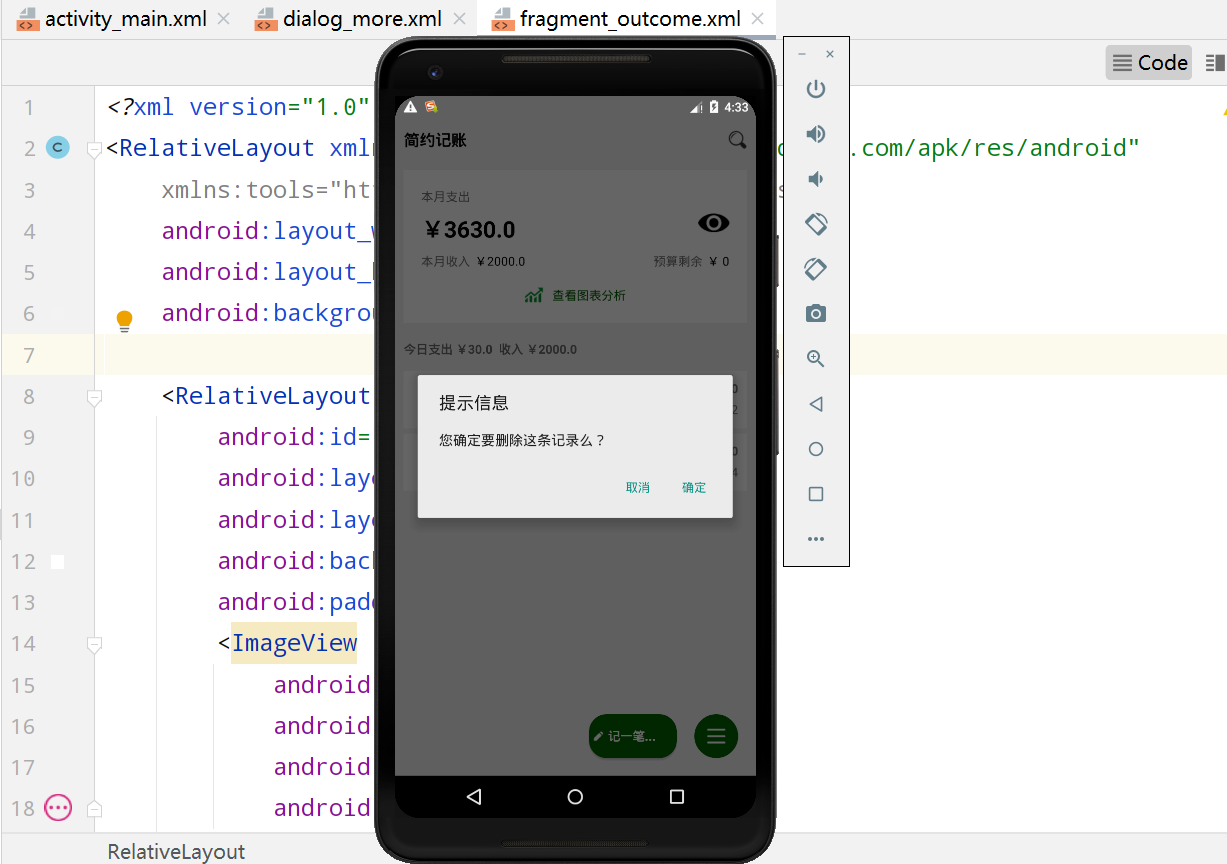Switch editor to Split view

(x=1215, y=62)
